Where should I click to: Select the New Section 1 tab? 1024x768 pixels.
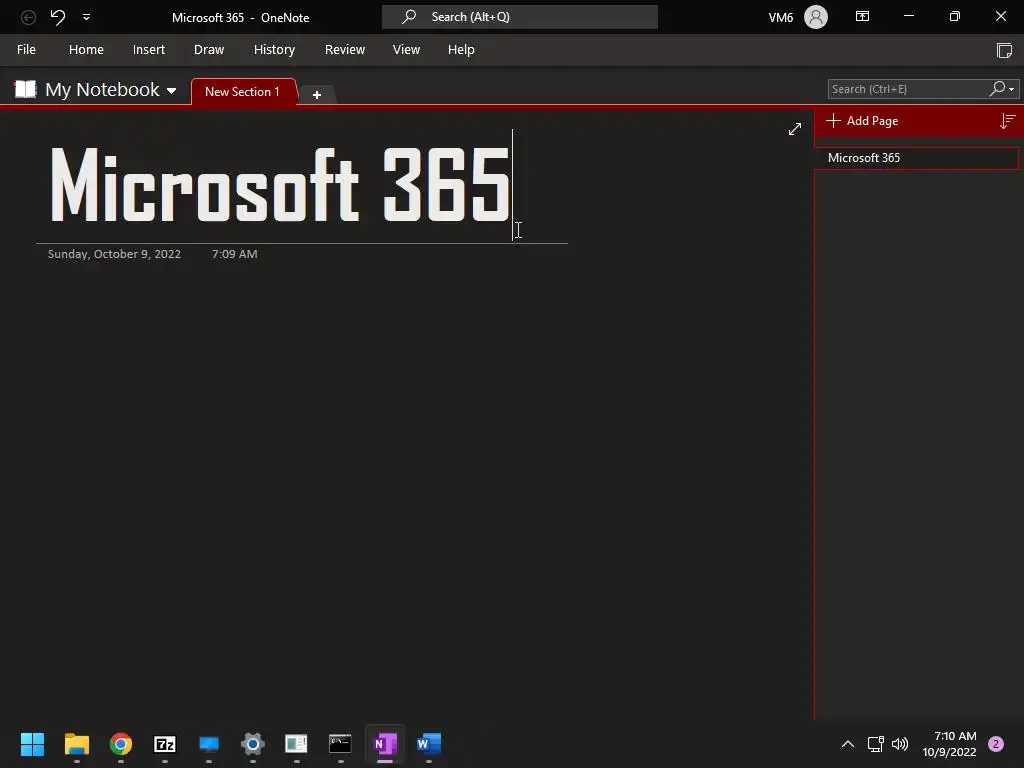[242, 92]
